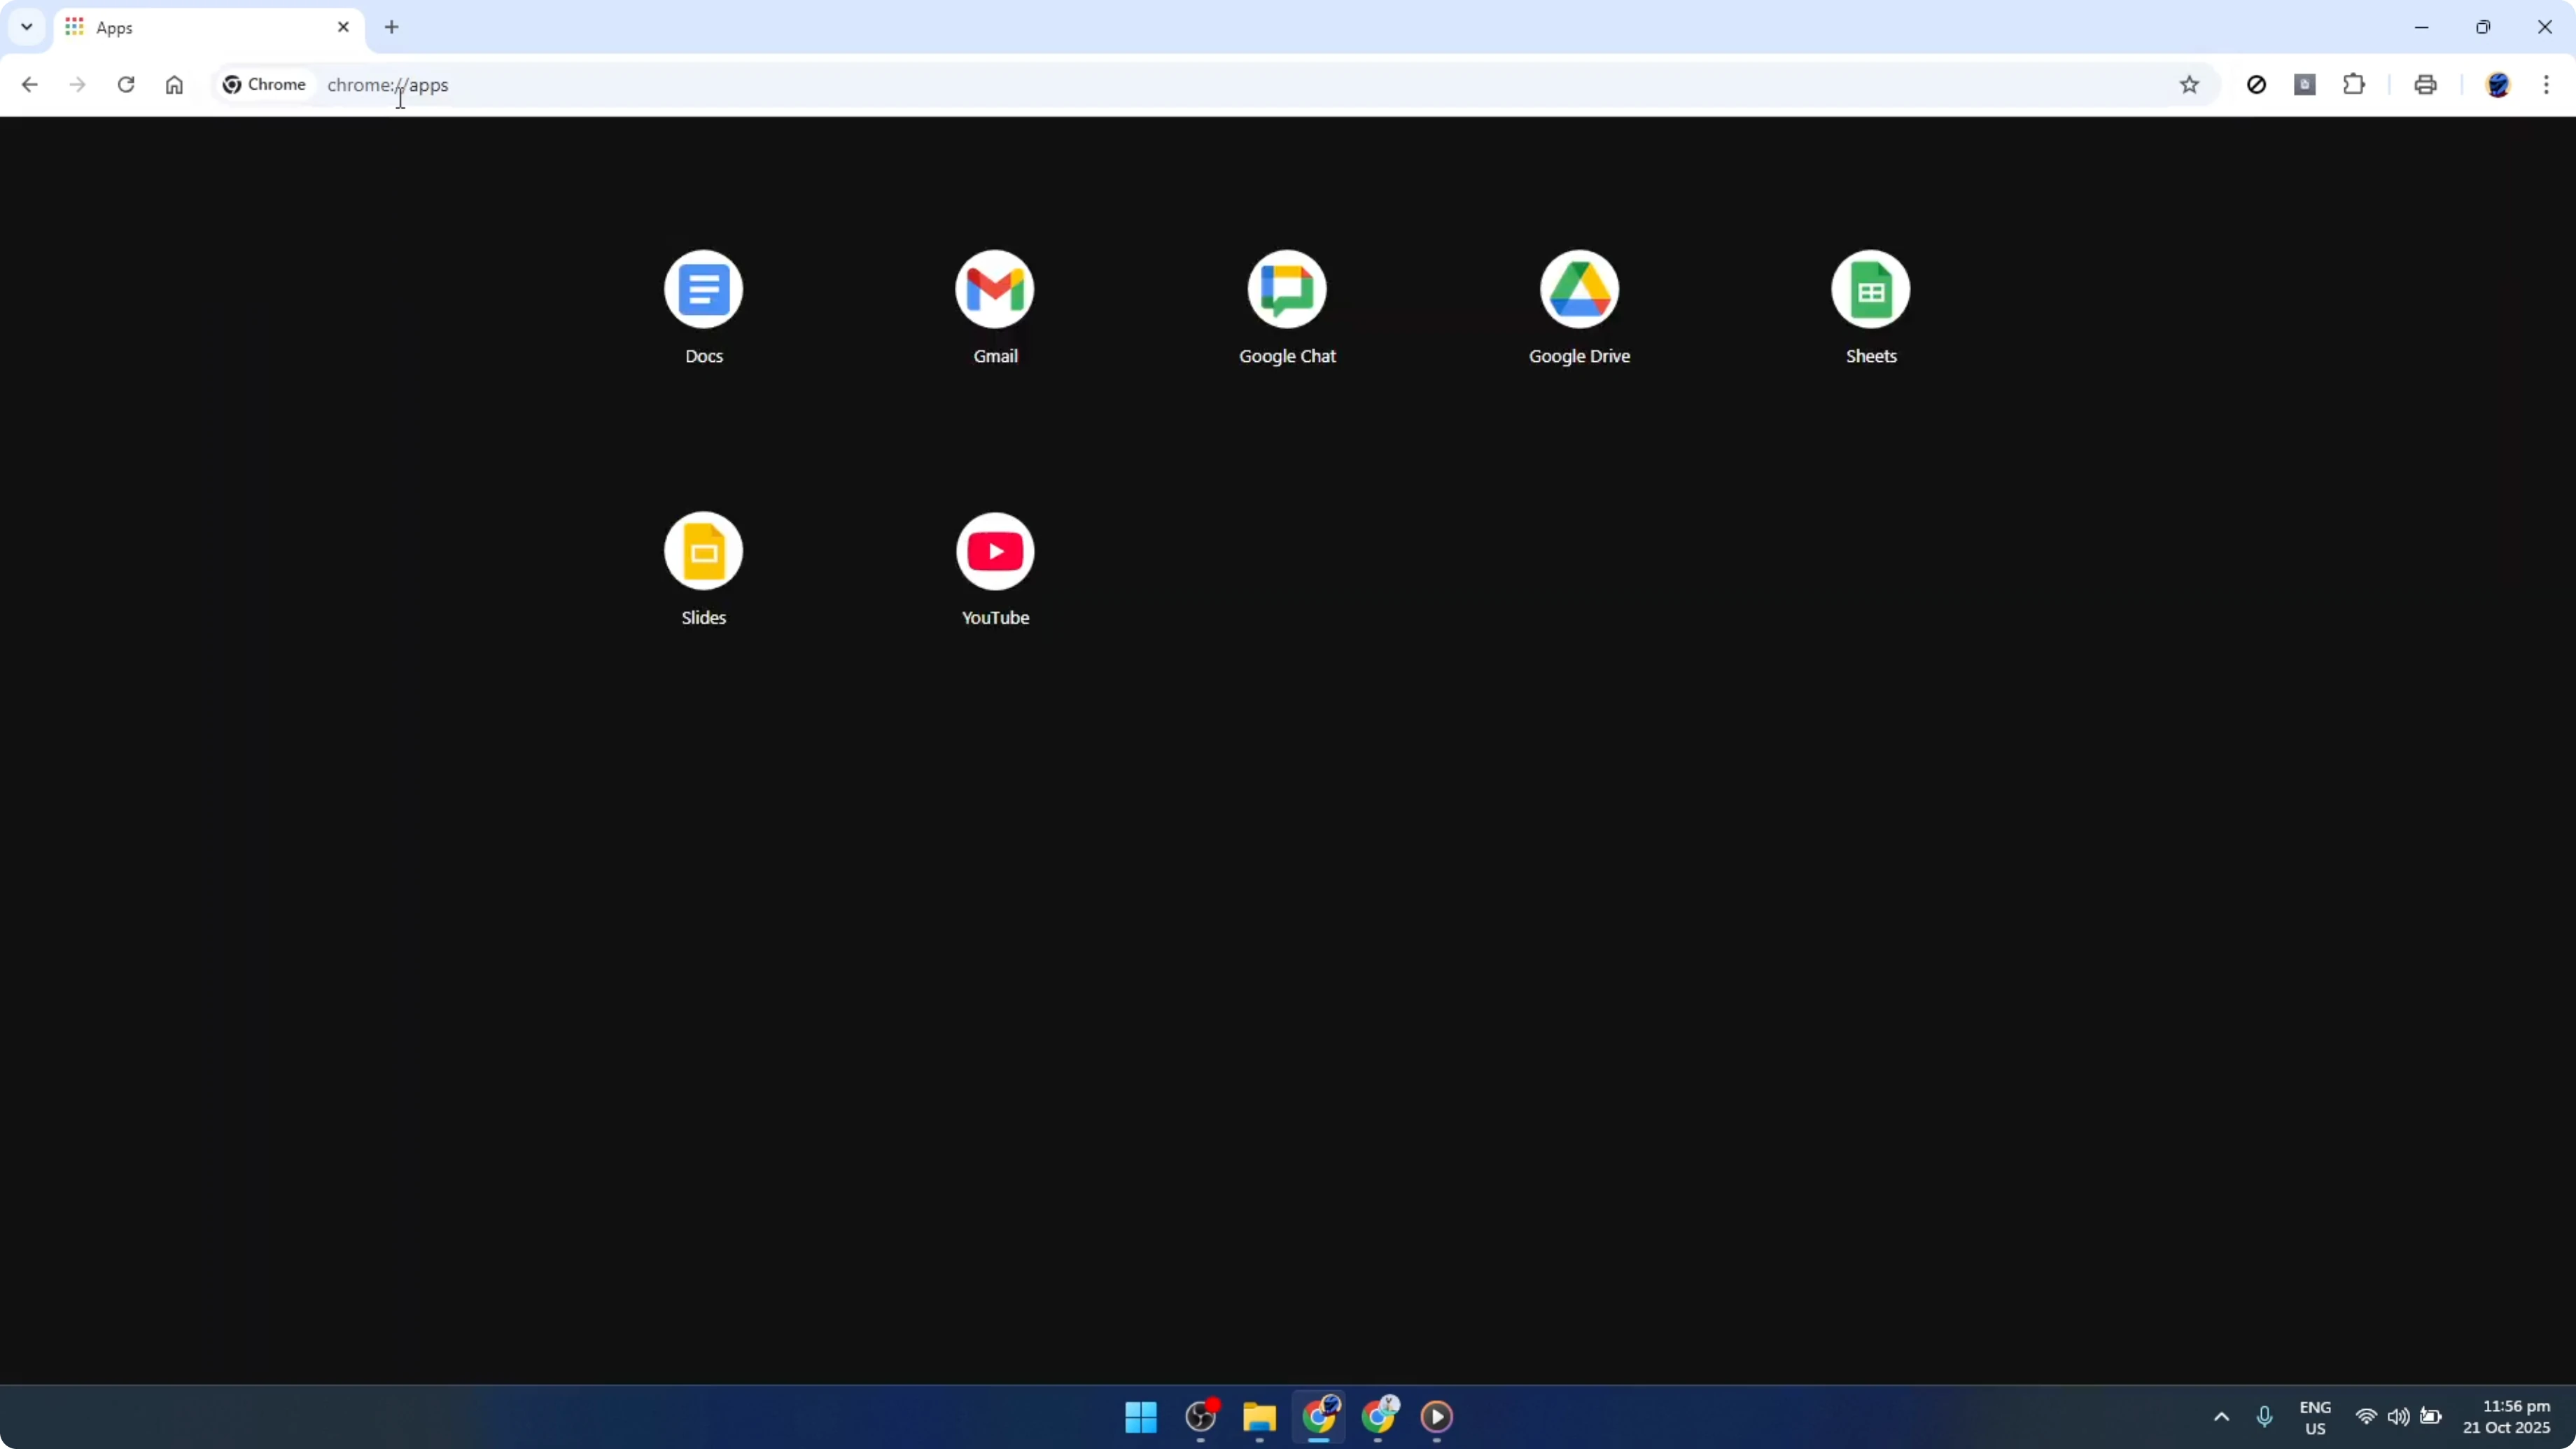The width and height of the screenshot is (2576, 1449).
Task: Bookmark the current page with the star
Action: (2189, 85)
